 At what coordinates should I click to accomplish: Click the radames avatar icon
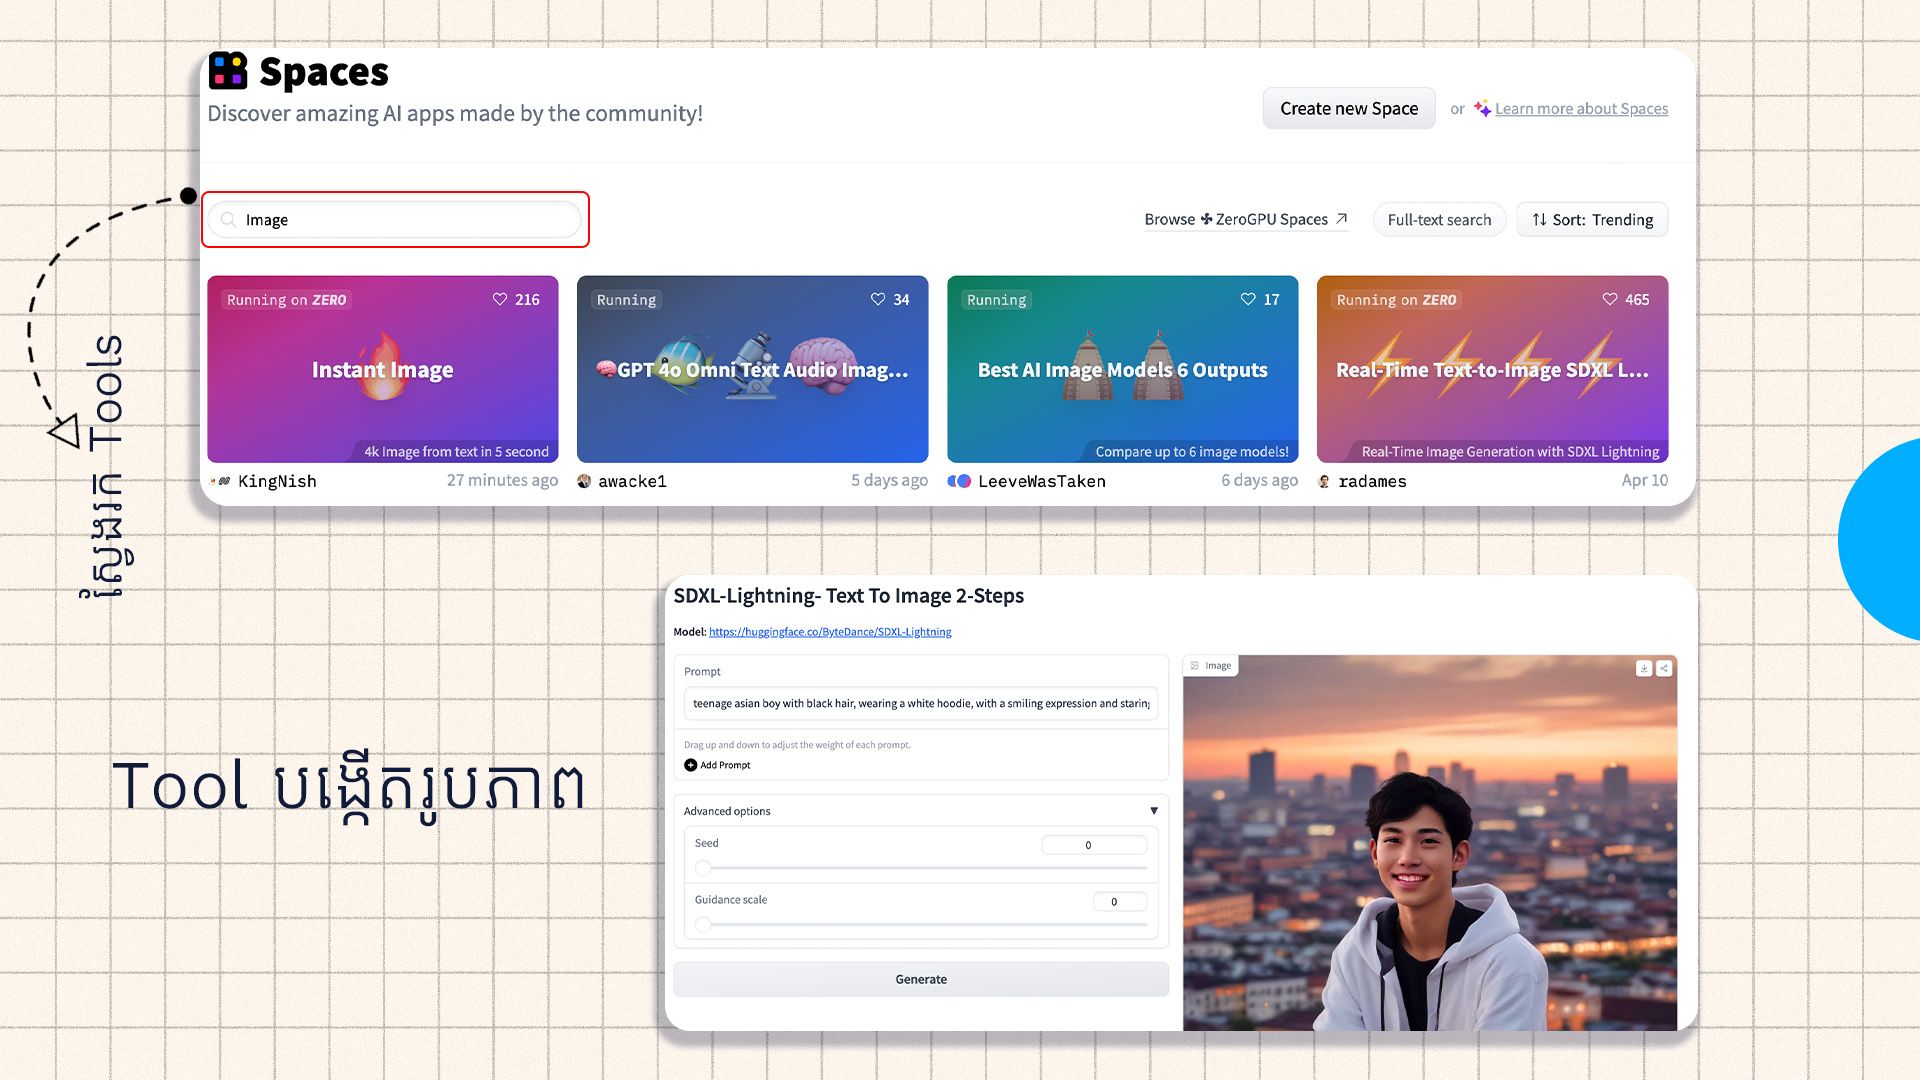tap(1324, 481)
